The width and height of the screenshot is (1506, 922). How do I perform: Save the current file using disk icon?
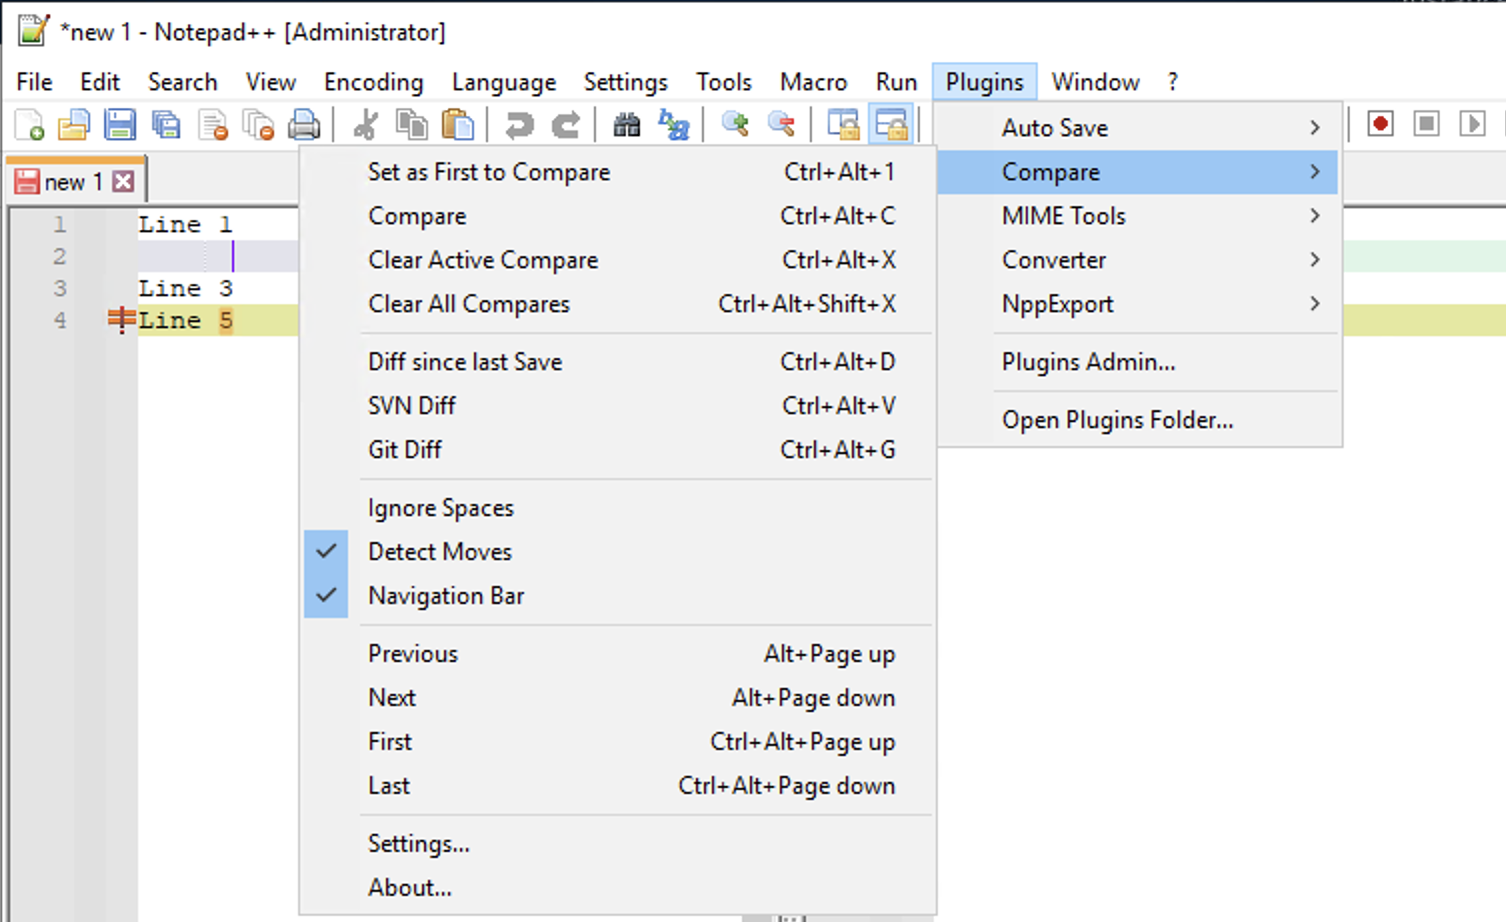coord(120,123)
